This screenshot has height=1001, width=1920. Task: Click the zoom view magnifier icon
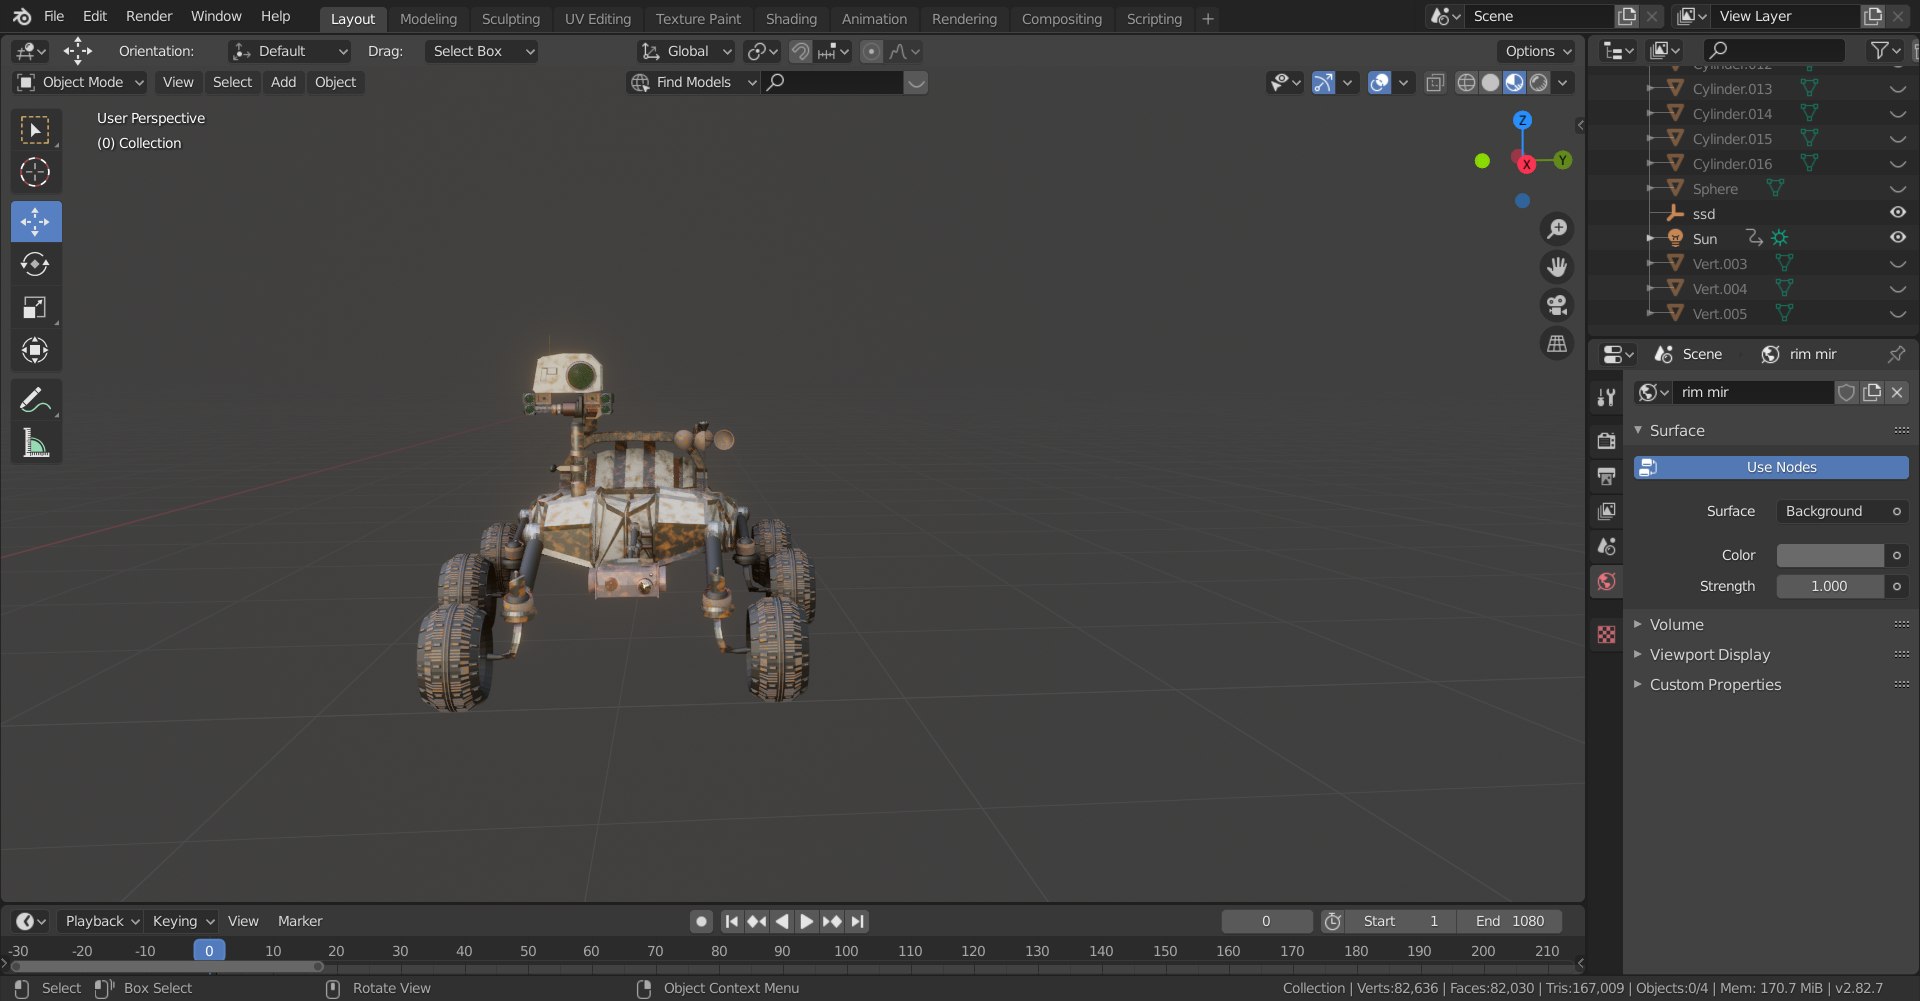1557,229
